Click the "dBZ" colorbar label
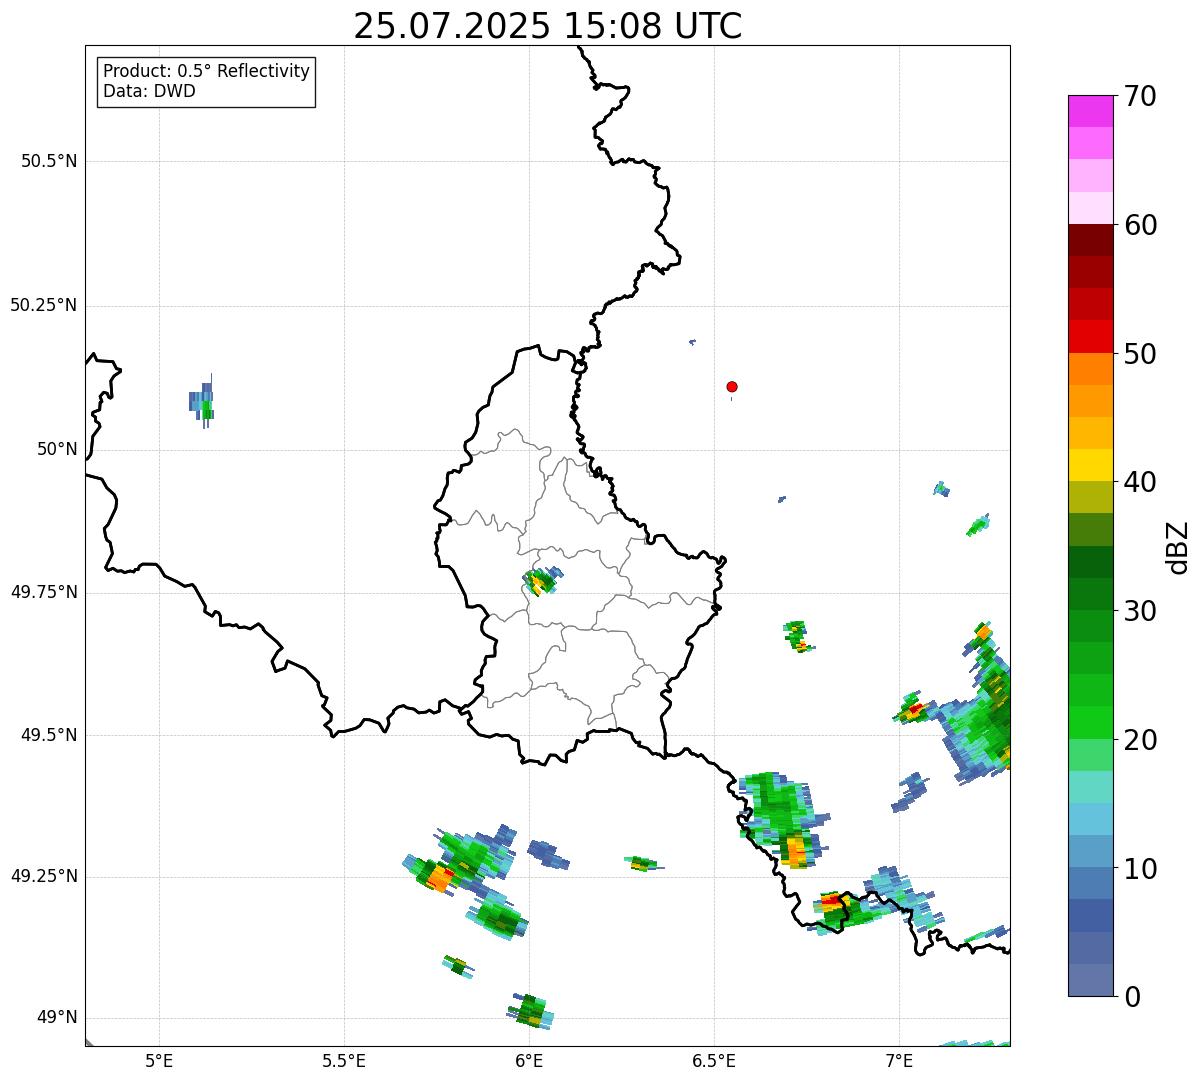This screenshot has height=1081, width=1202. click(1178, 547)
